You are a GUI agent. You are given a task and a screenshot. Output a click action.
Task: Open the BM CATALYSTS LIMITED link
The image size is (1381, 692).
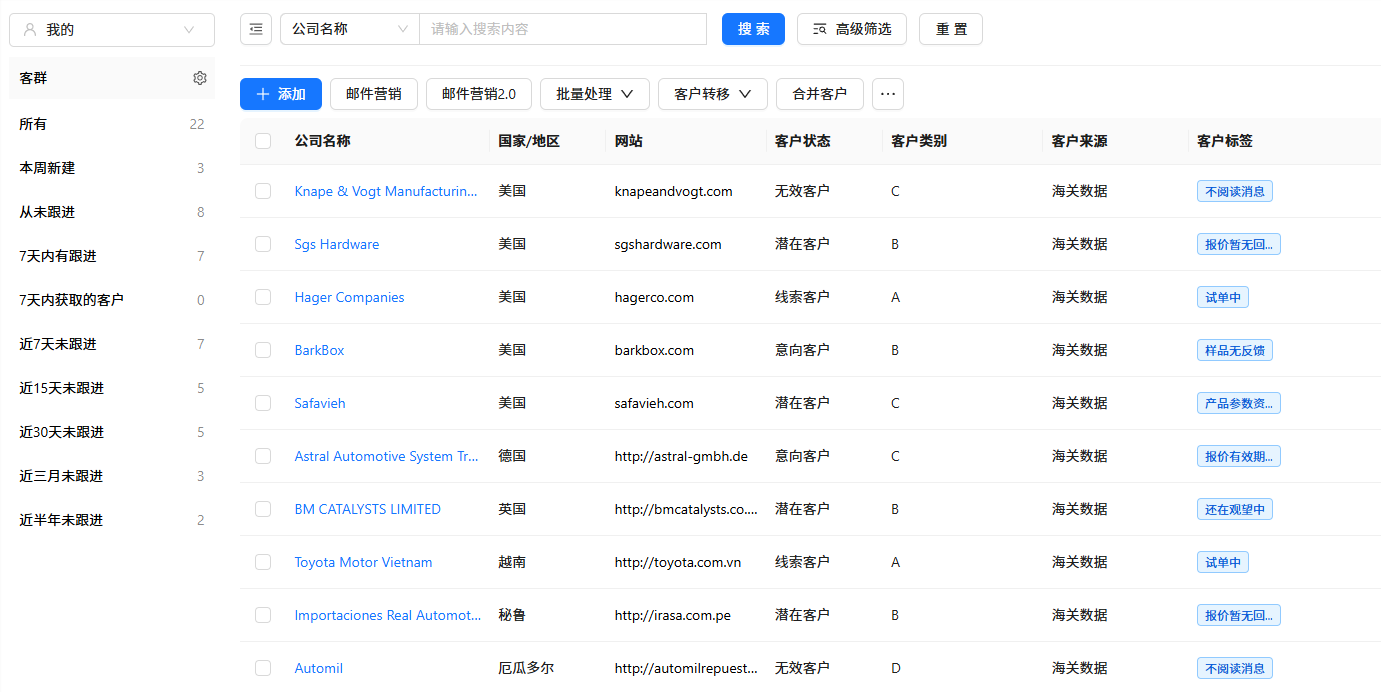[367, 509]
